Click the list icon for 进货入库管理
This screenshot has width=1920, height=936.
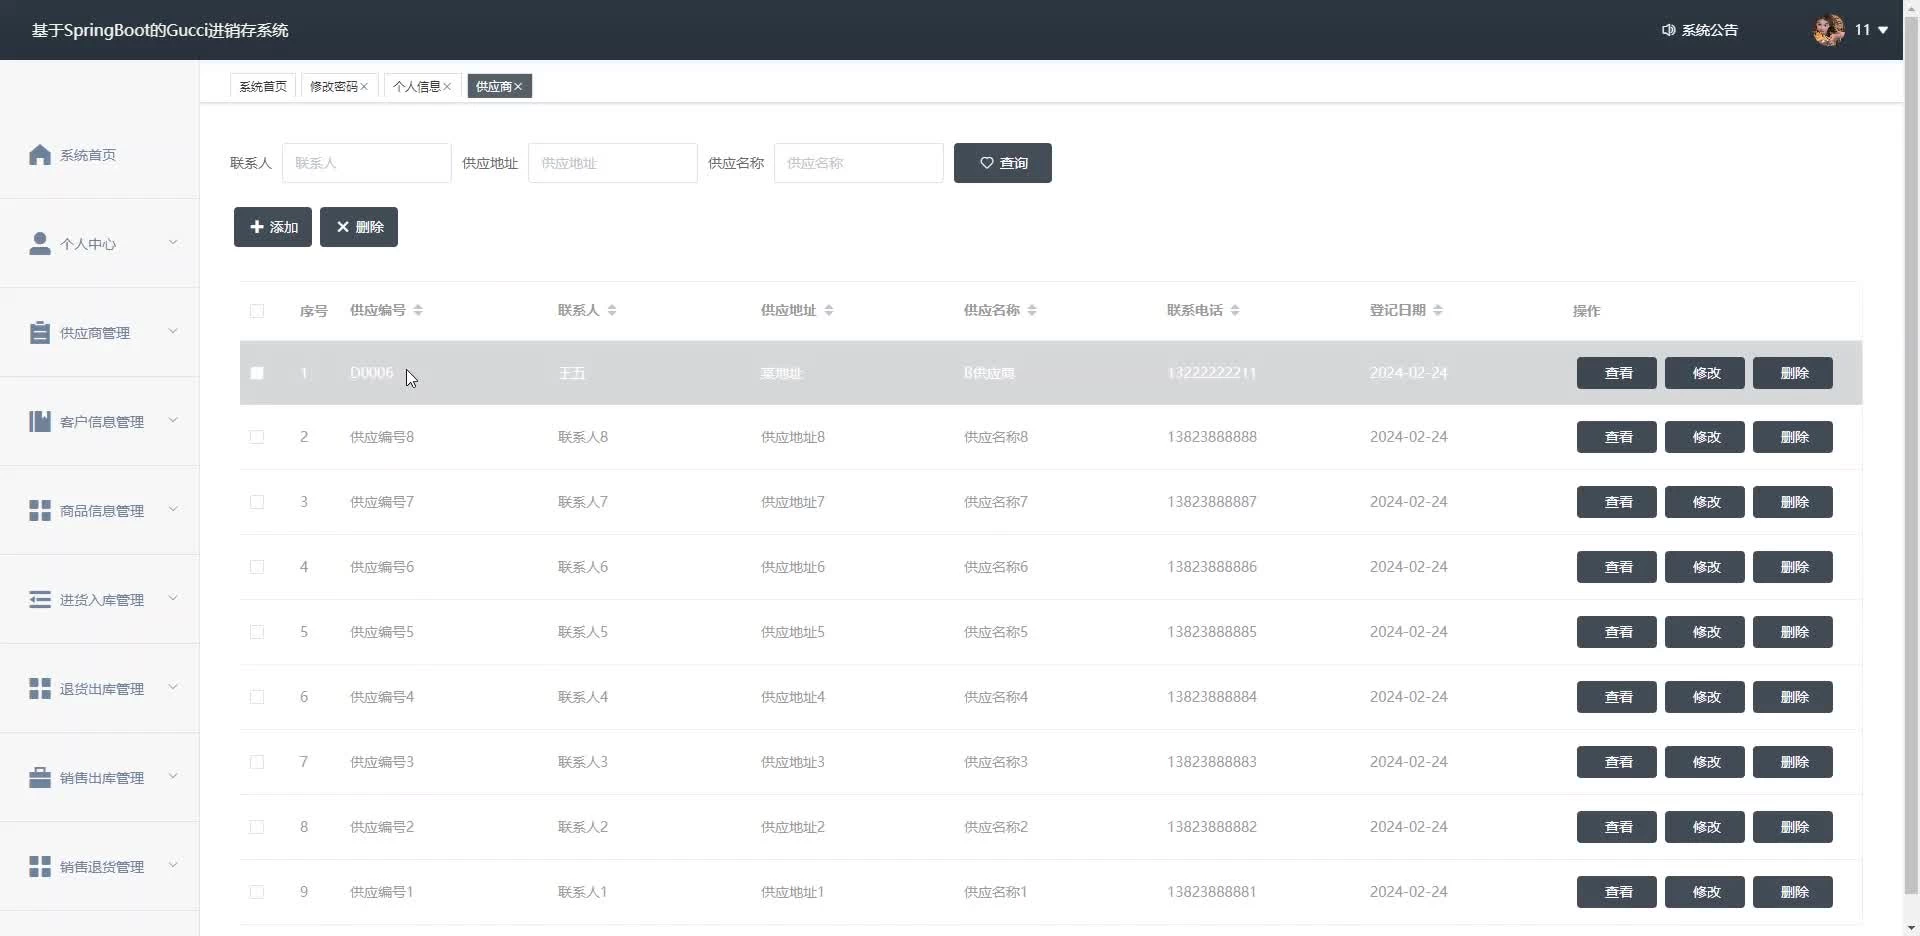coord(40,600)
